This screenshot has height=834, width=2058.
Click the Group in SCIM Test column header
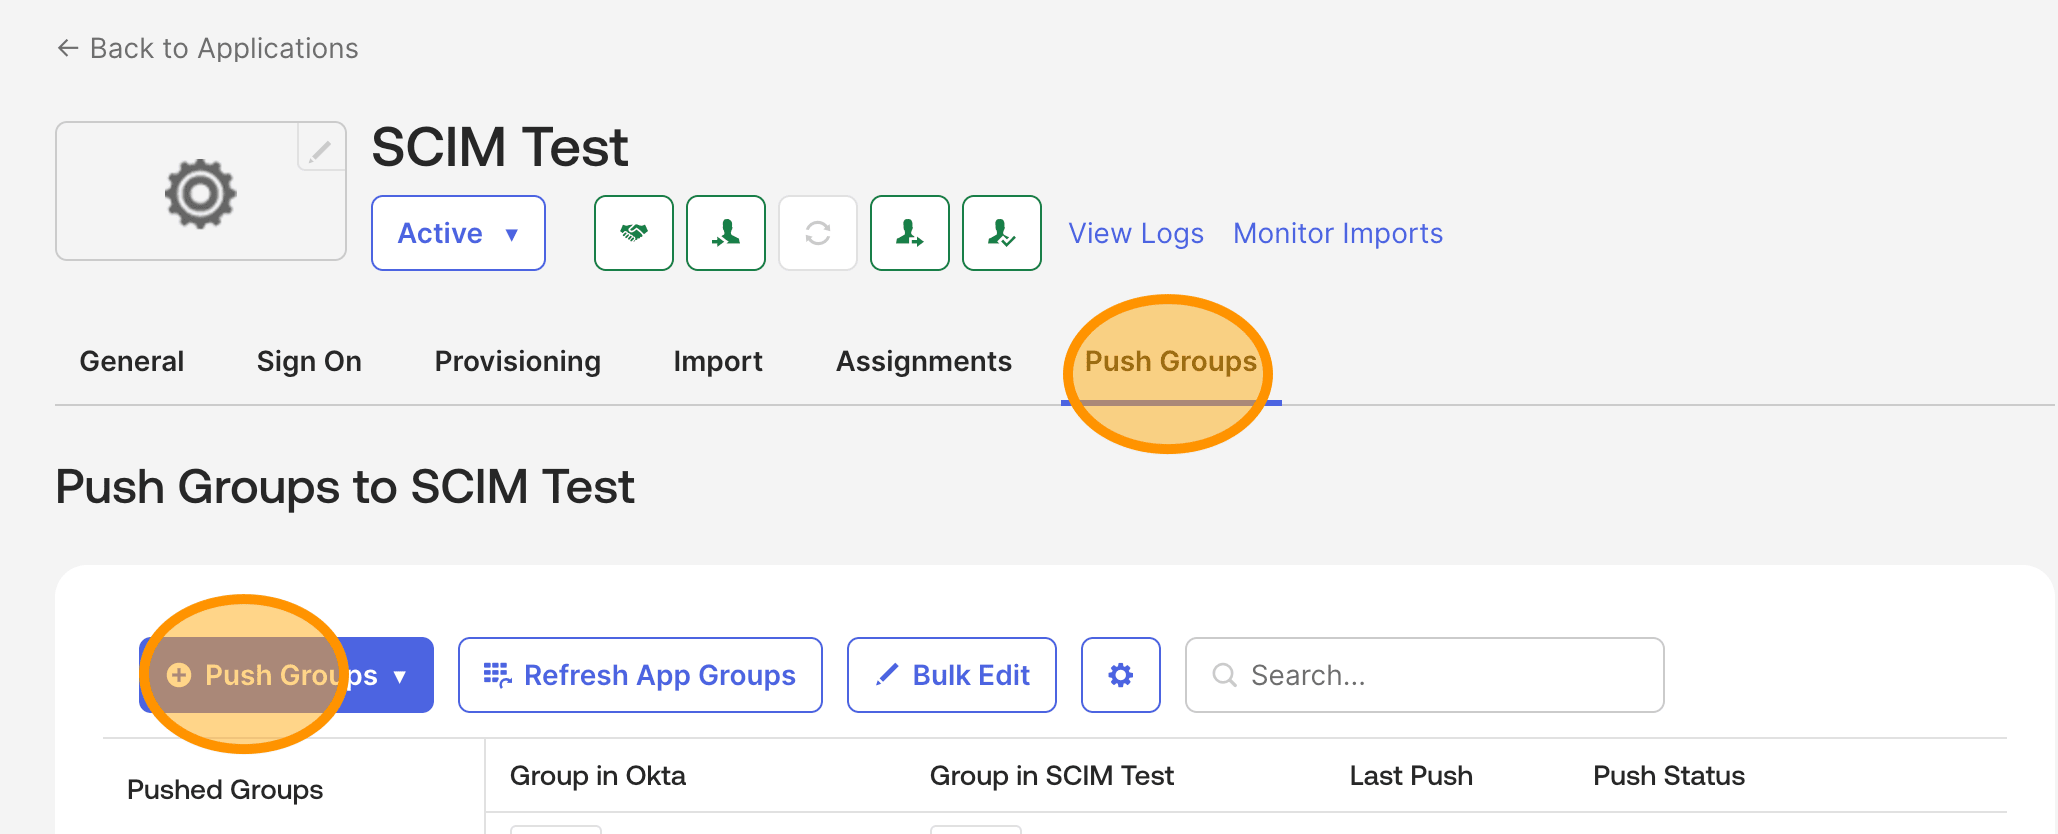1052,776
